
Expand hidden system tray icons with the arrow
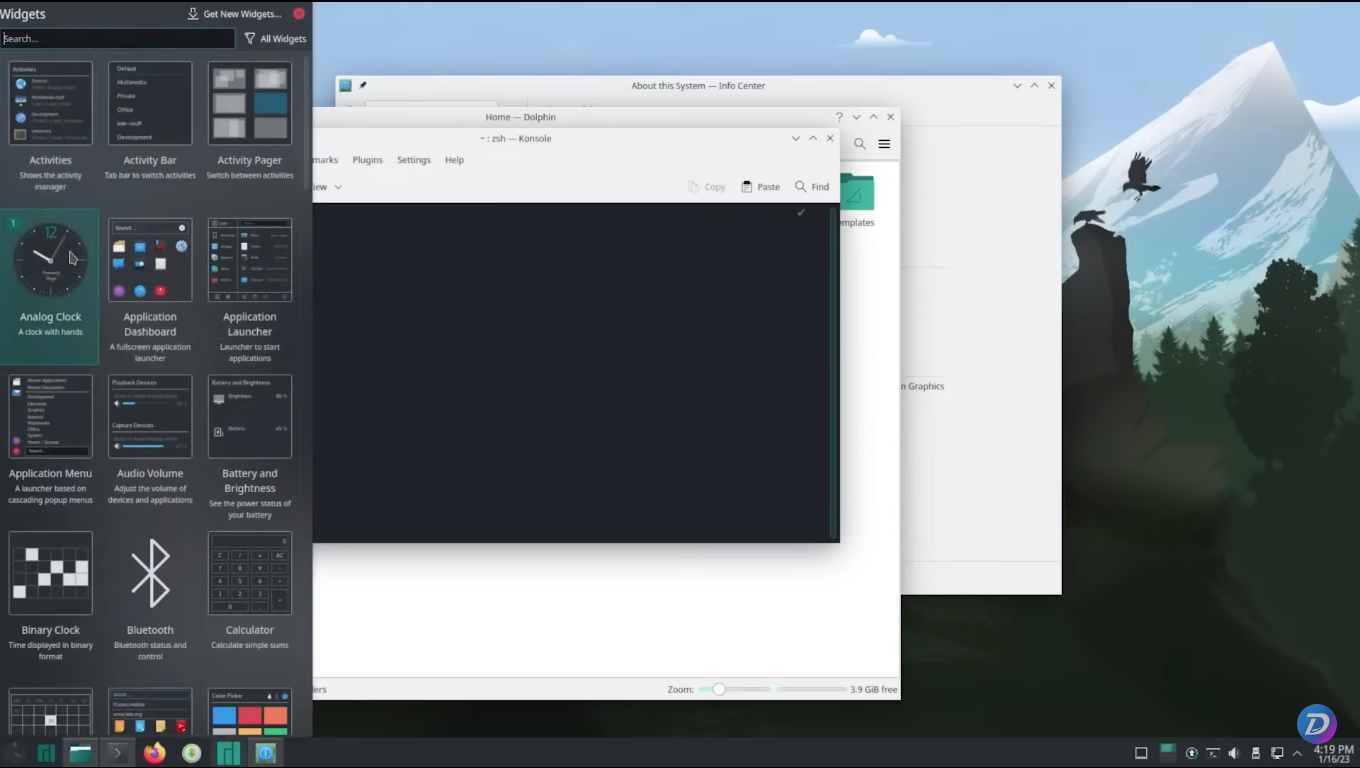pyautogui.click(x=1297, y=752)
